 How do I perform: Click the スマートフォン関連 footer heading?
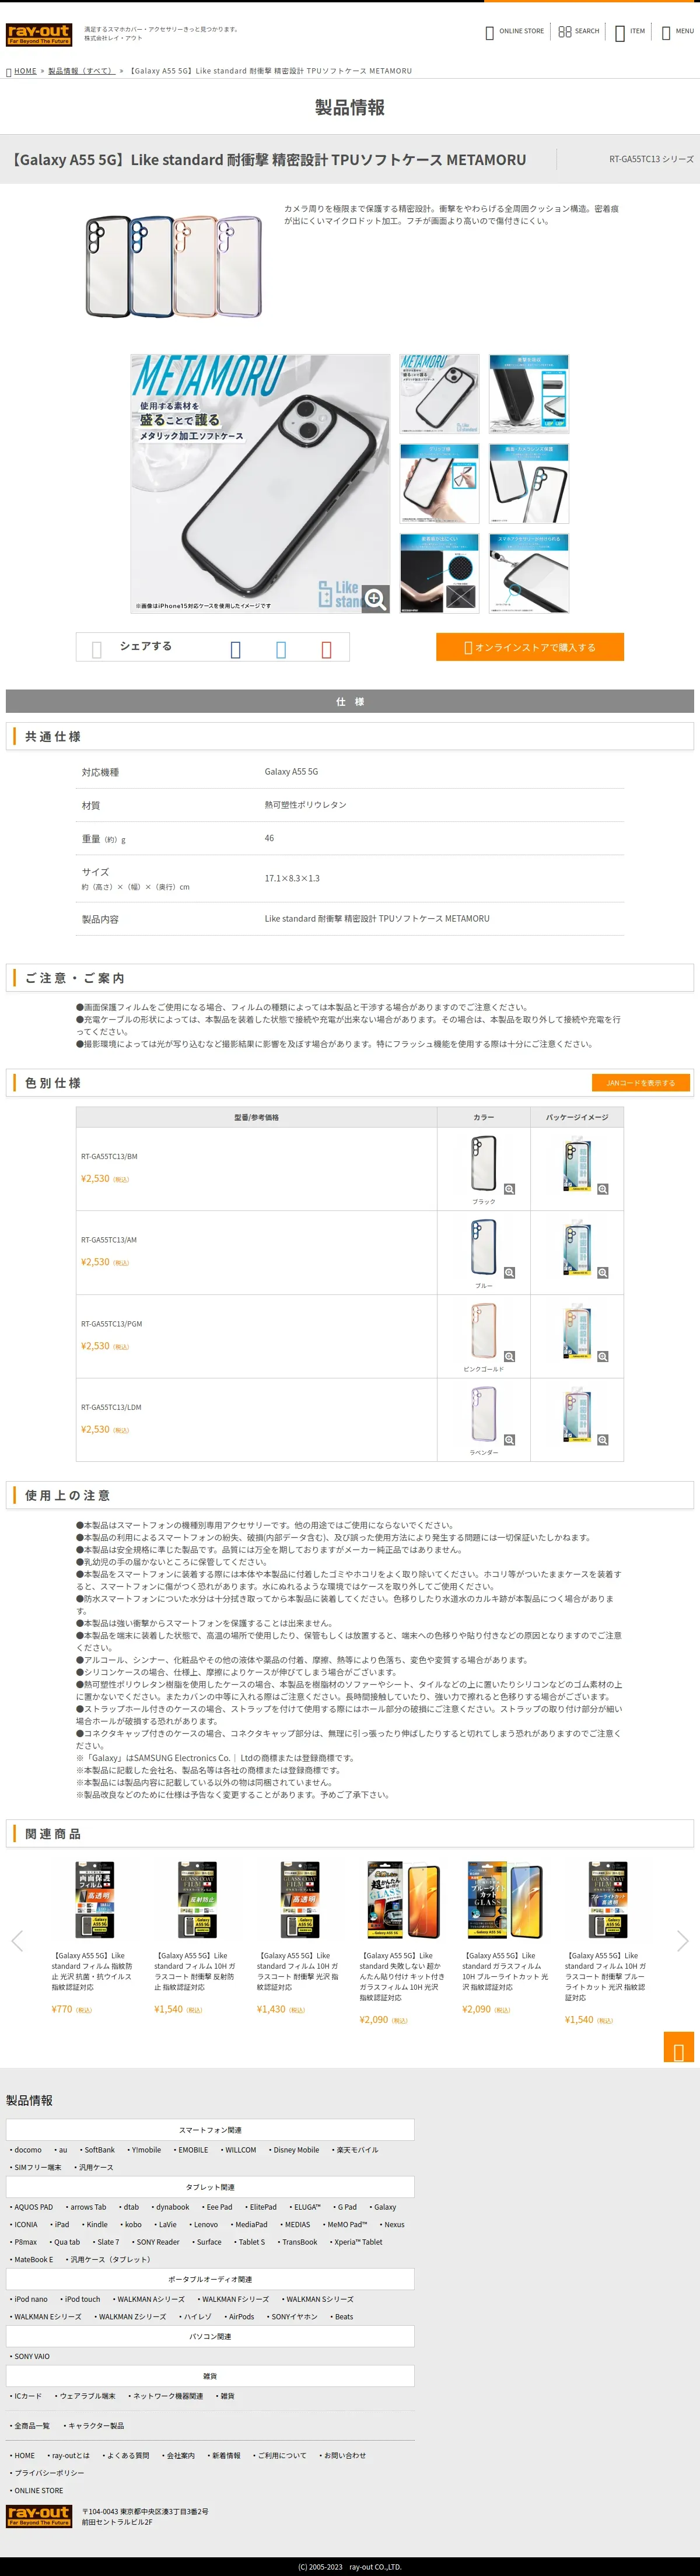(x=210, y=2129)
